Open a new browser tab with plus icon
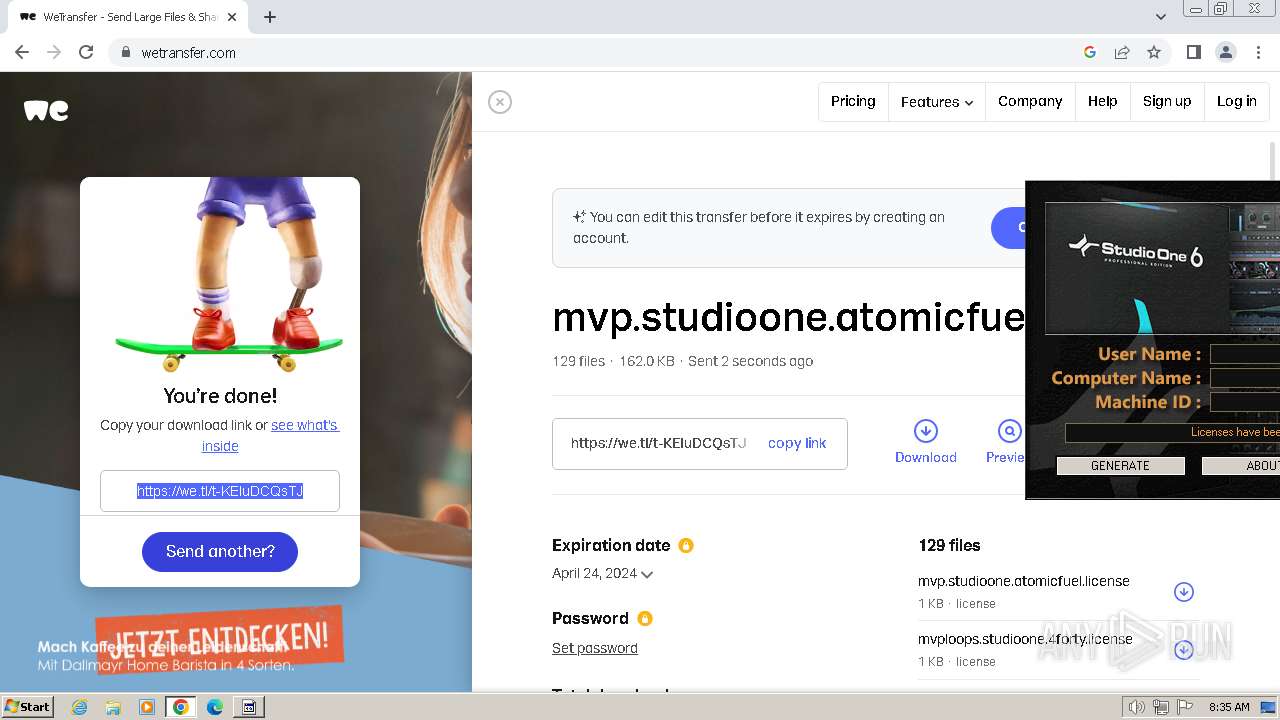 pyautogui.click(x=270, y=17)
